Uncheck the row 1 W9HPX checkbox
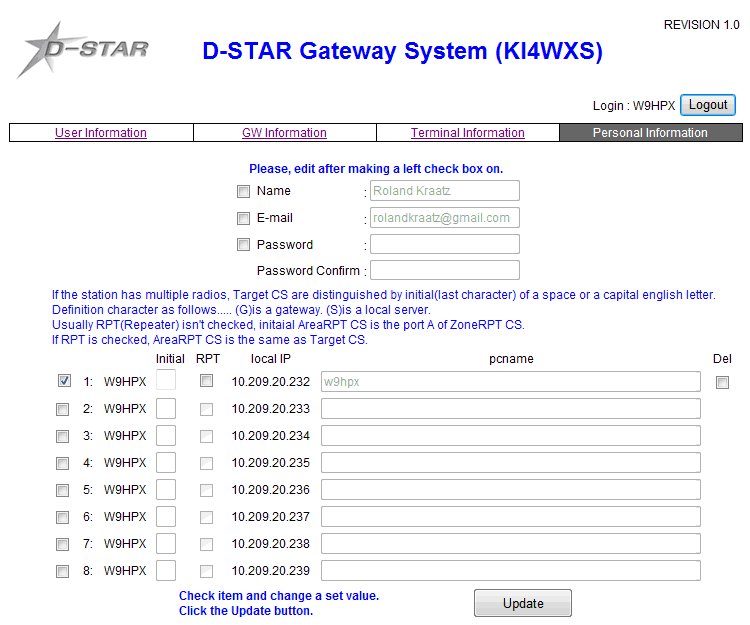 click(x=64, y=381)
